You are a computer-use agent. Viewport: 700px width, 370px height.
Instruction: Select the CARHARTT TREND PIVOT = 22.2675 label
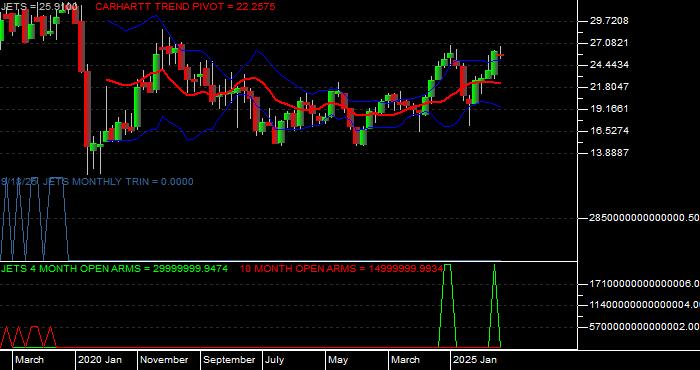click(185, 7)
